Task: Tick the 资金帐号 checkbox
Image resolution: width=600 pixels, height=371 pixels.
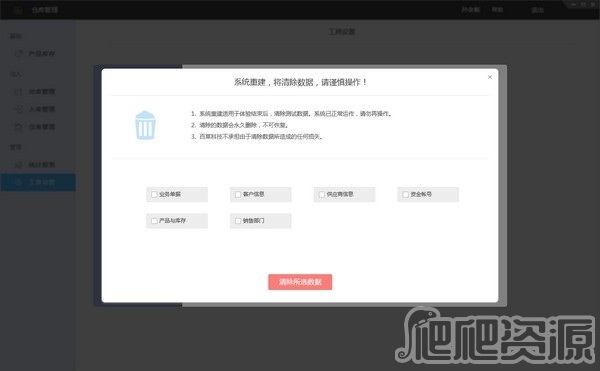Action: [x=406, y=194]
